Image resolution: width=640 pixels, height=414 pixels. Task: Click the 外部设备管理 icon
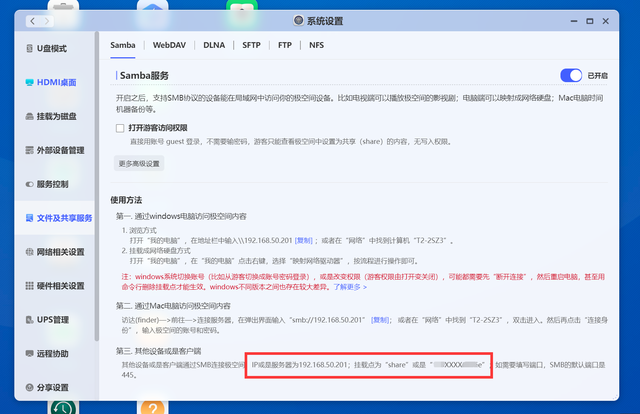[29, 150]
